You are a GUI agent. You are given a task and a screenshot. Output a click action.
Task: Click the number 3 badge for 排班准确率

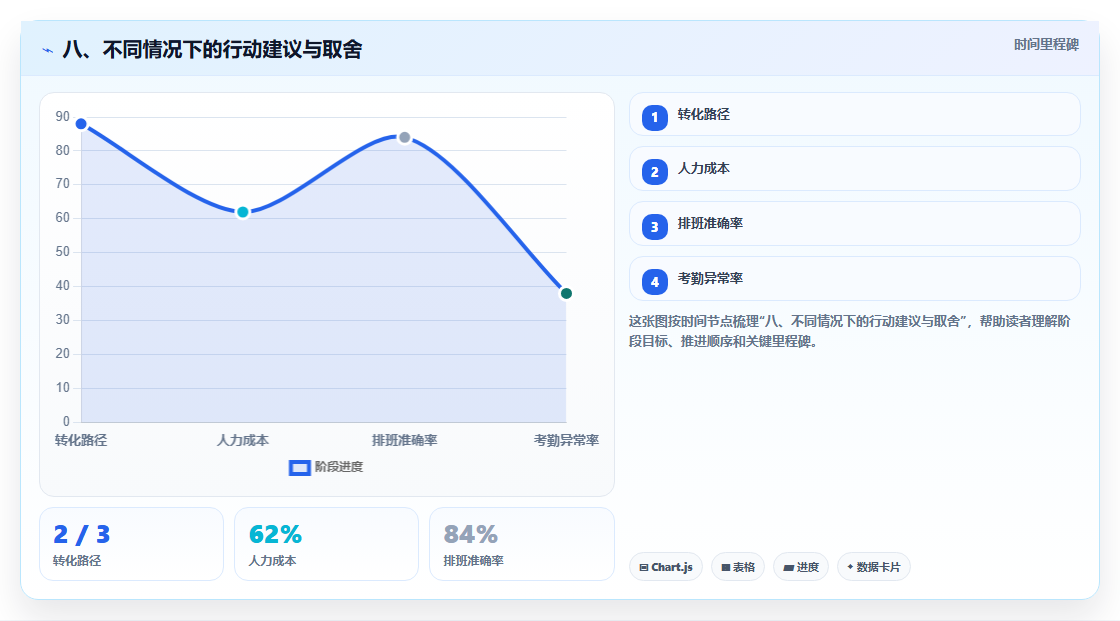click(x=654, y=227)
